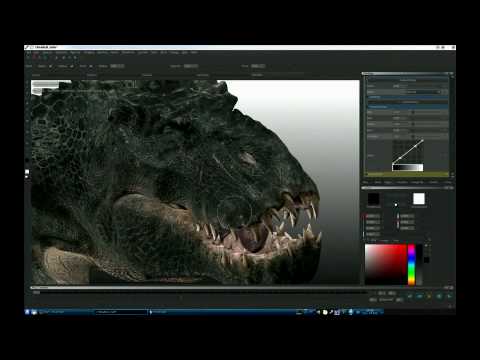
Task: Select the white tool icon in left toolbox
Action: tap(27, 172)
